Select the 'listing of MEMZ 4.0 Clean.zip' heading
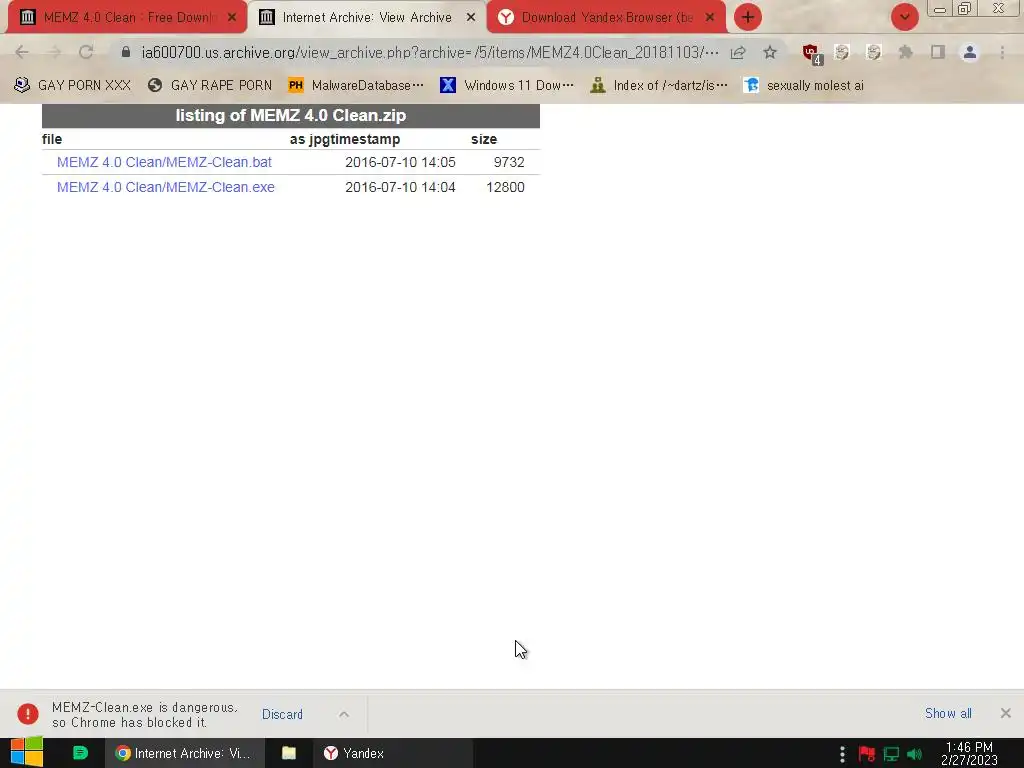The height and width of the screenshot is (768, 1024). click(x=291, y=116)
